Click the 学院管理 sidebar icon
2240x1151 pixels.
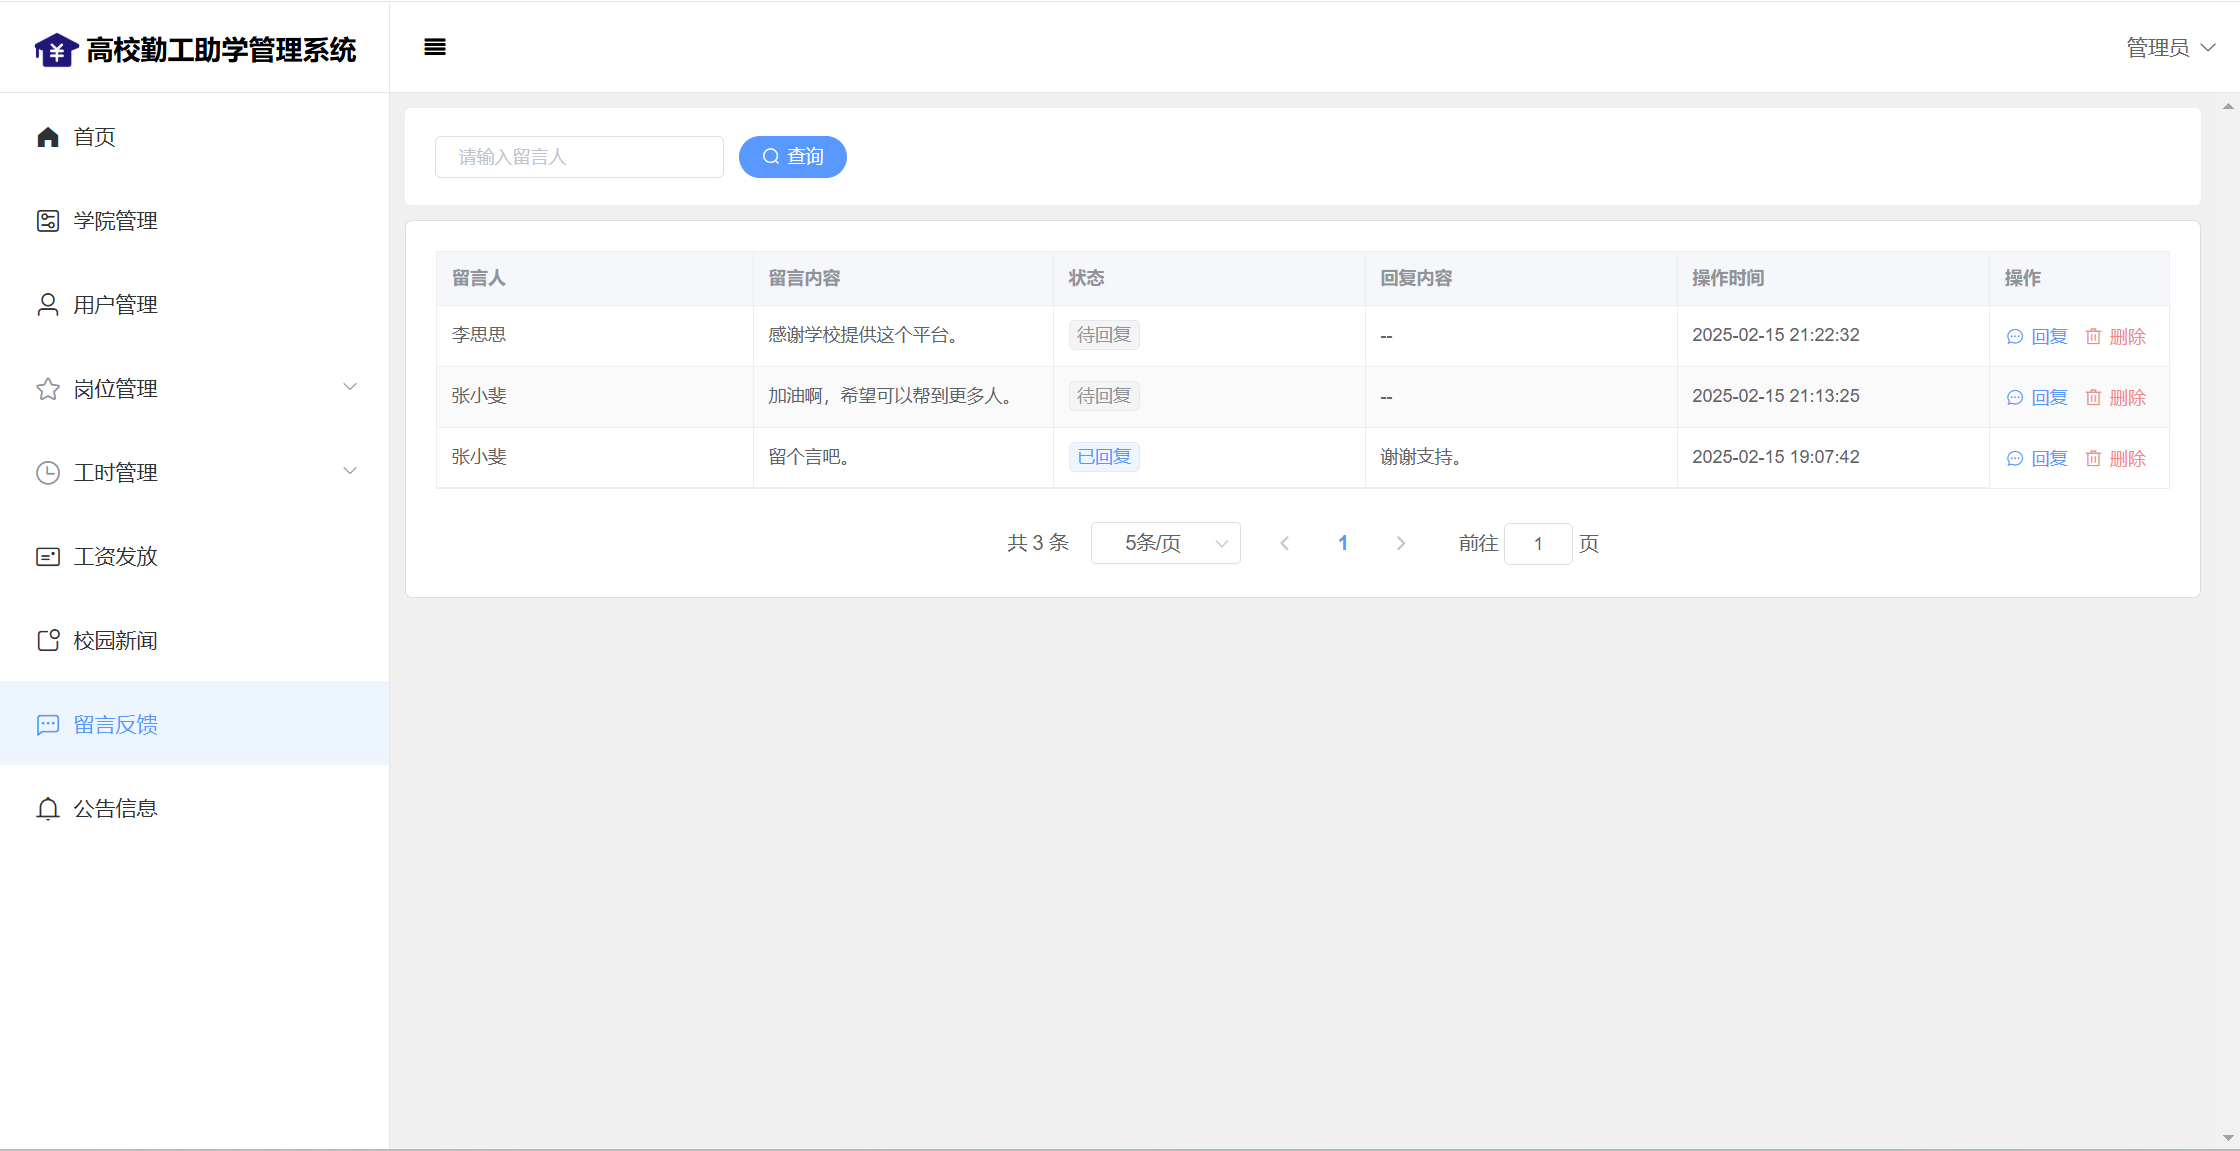(48, 221)
